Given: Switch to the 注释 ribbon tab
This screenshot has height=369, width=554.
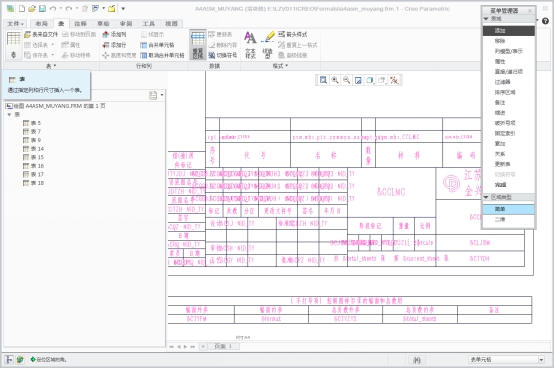Looking at the screenshot, I should 80,24.
